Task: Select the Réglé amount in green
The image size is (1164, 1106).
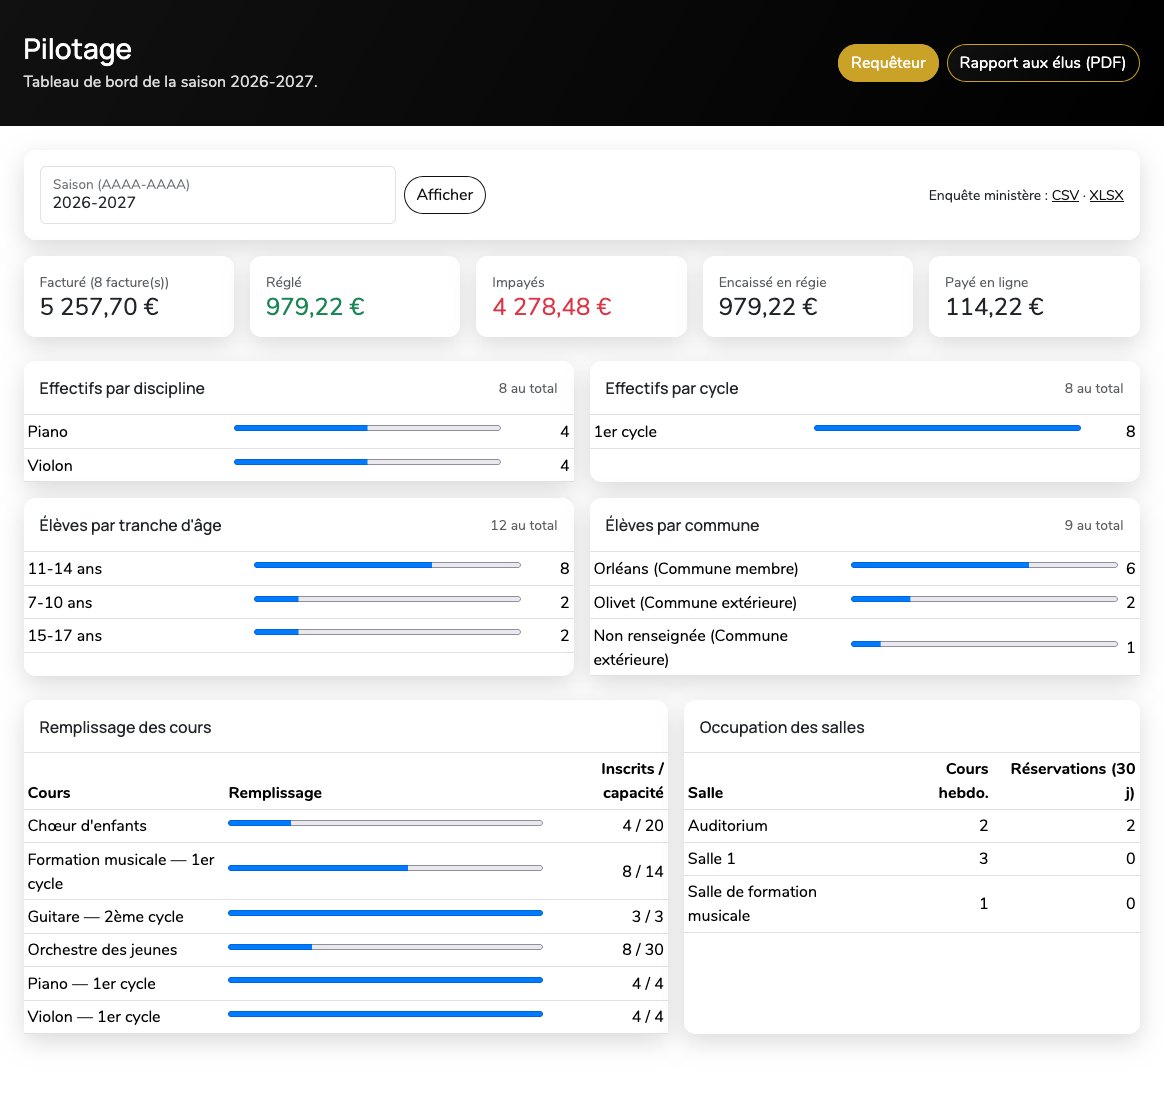Action: click(315, 307)
